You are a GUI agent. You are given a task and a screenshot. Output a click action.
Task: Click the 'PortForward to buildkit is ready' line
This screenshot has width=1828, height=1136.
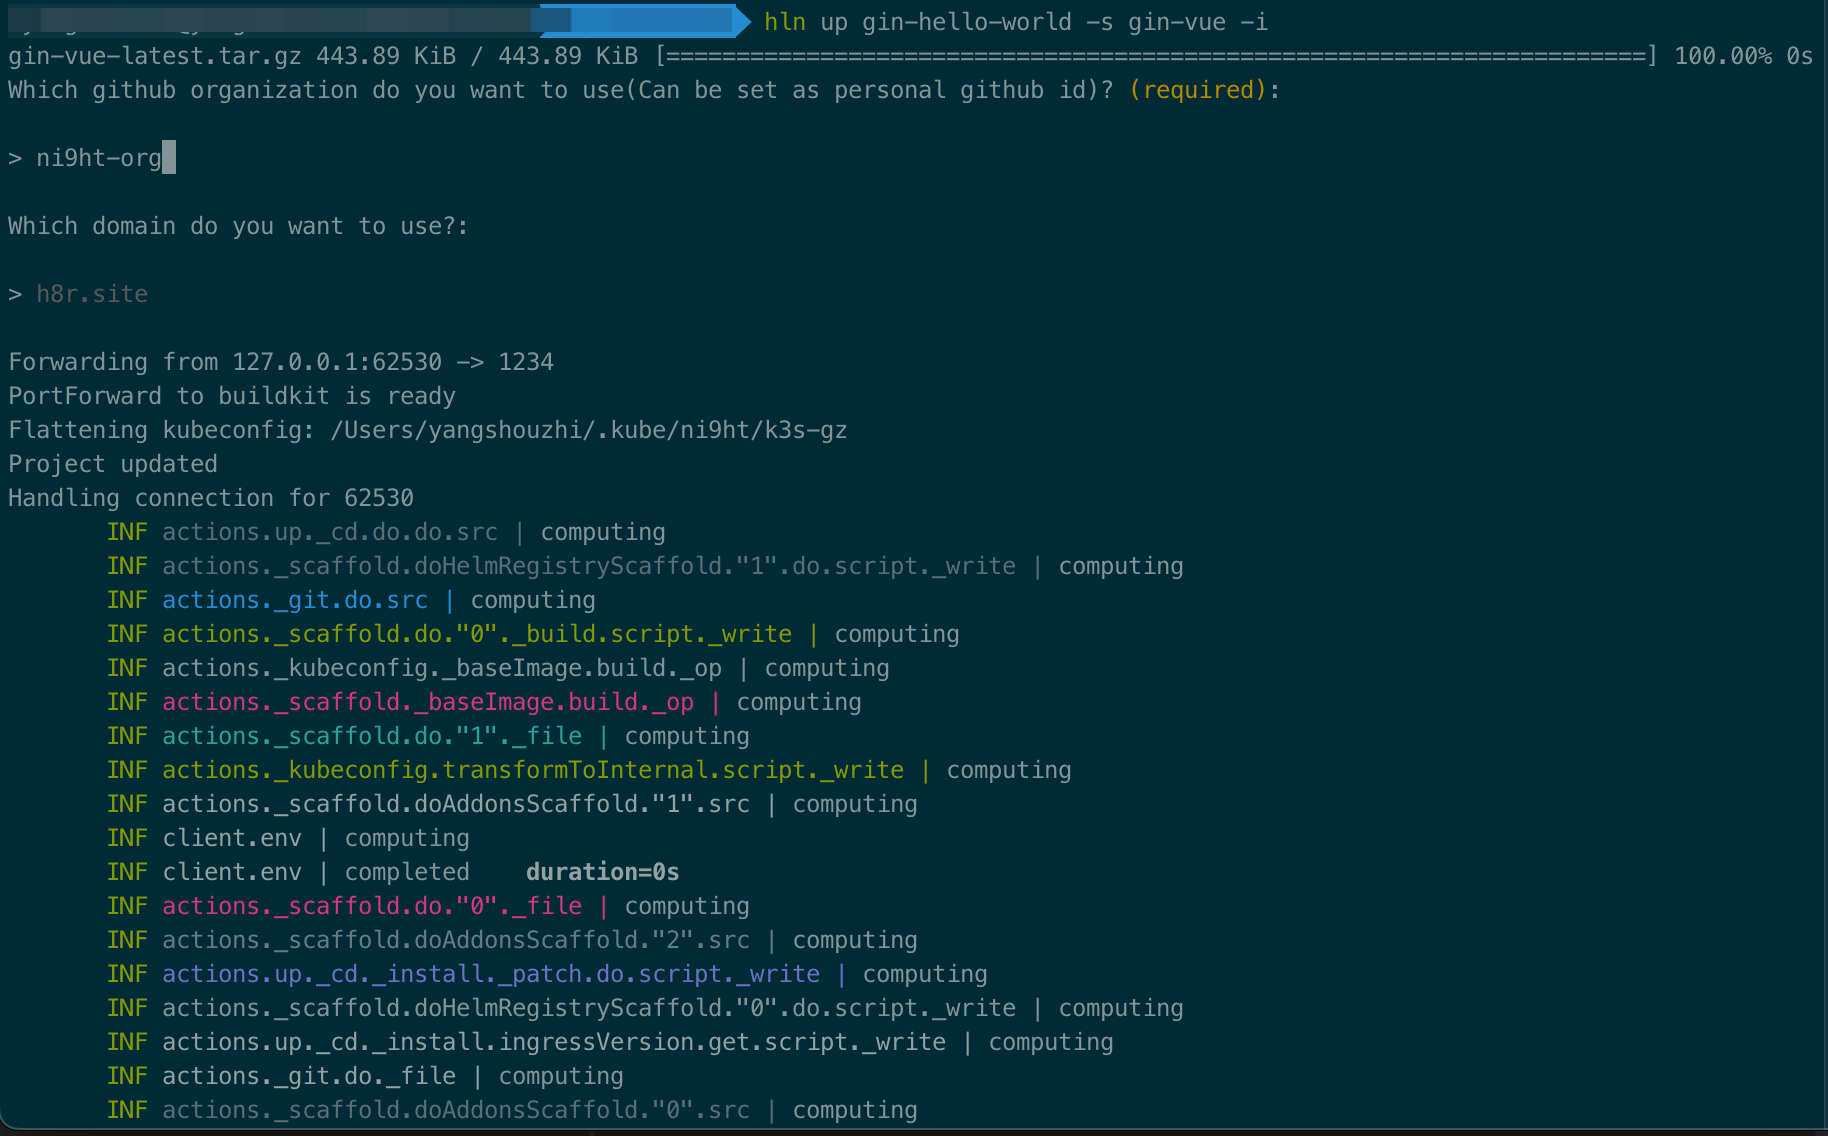click(232, 396)
